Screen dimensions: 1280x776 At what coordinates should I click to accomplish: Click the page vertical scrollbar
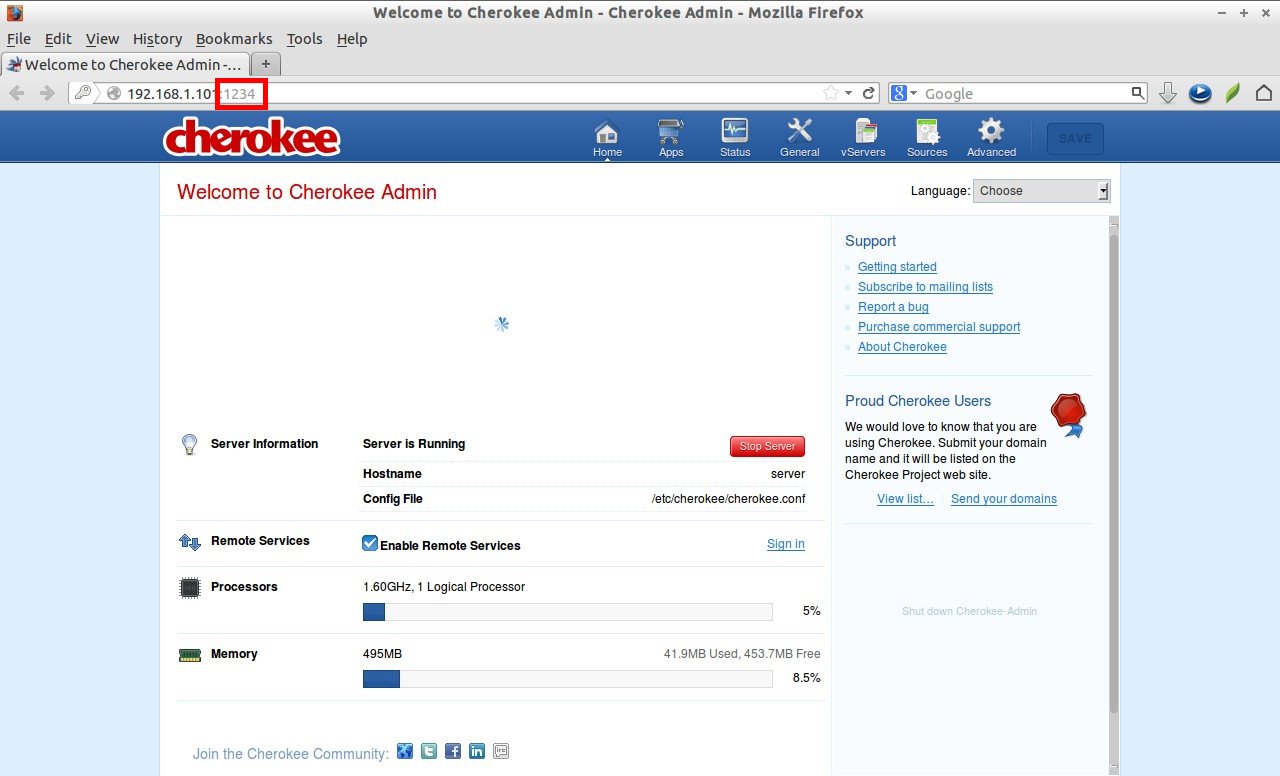tap(1114, 495)
